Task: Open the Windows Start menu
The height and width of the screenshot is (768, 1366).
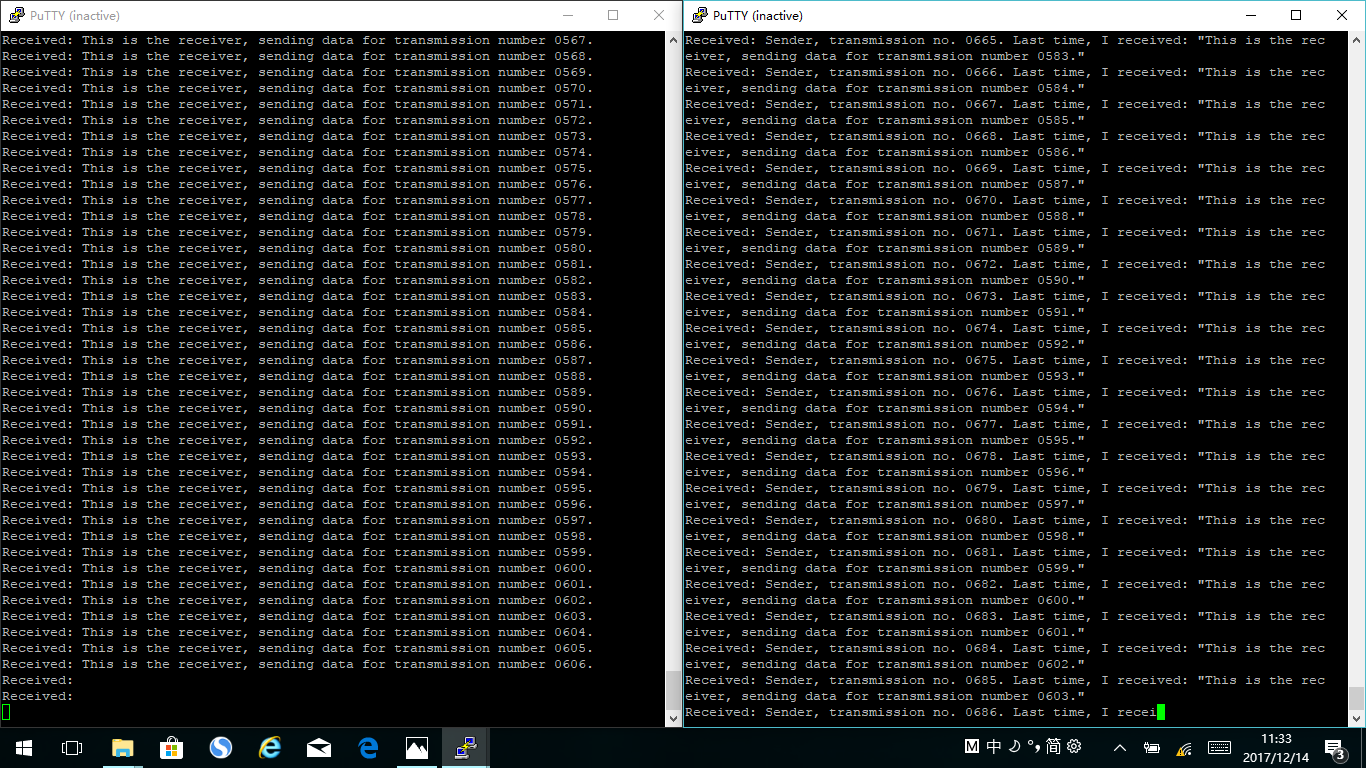Action: point(23,747)
